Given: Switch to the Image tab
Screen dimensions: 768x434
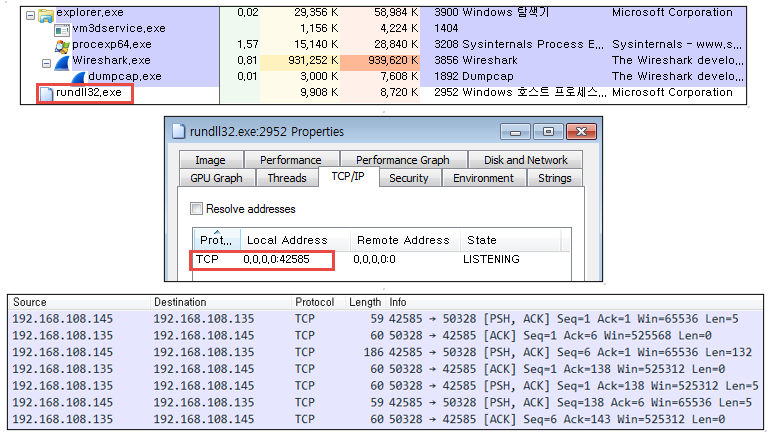Looking at the screenshot, I should [211, 160].
